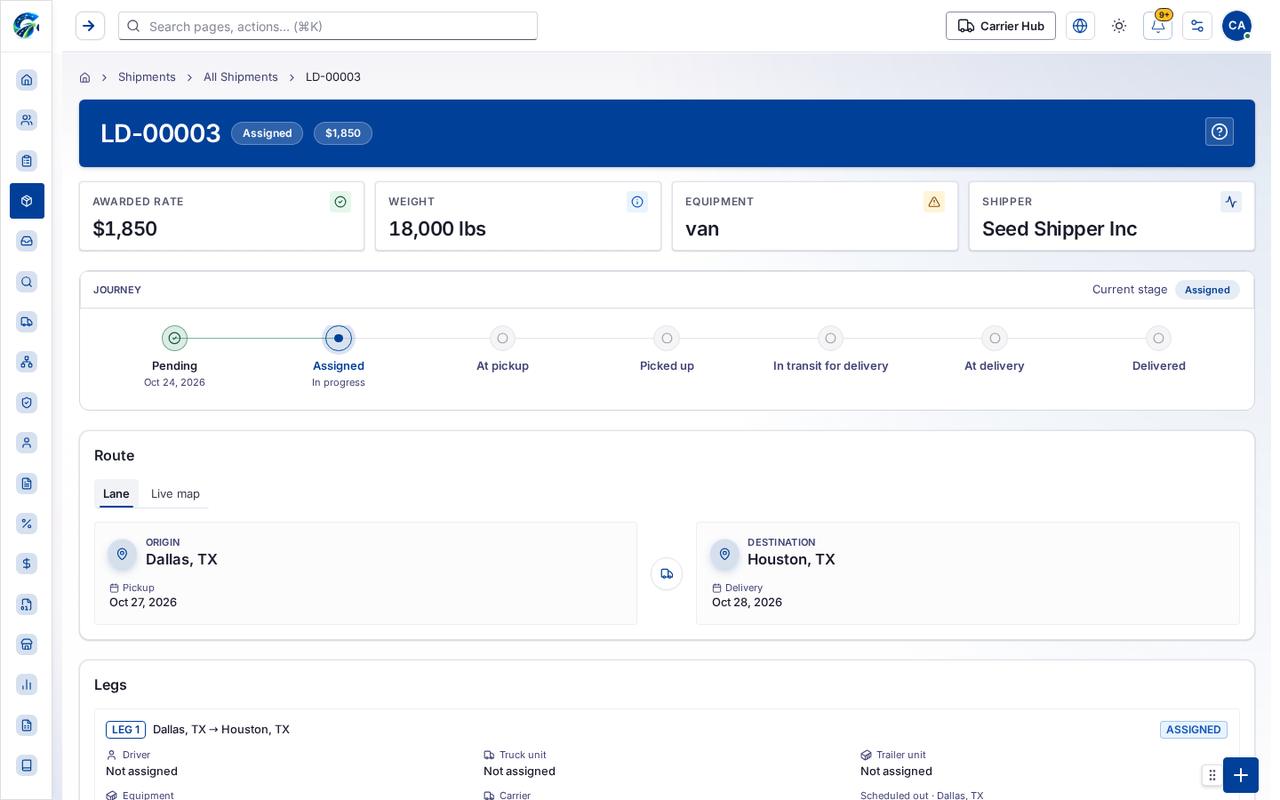Open the single person sidebar icon
The width and height of the screenshot is (1280, 800).
pos(27,443)
